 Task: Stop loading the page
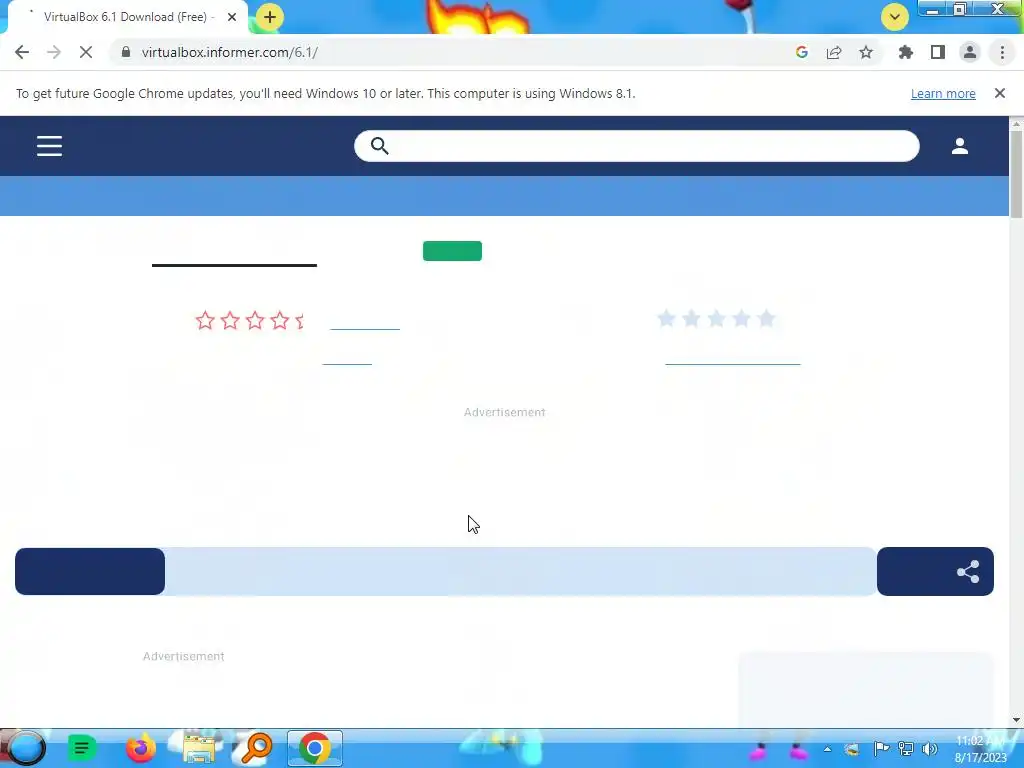[x=86, y=52]
